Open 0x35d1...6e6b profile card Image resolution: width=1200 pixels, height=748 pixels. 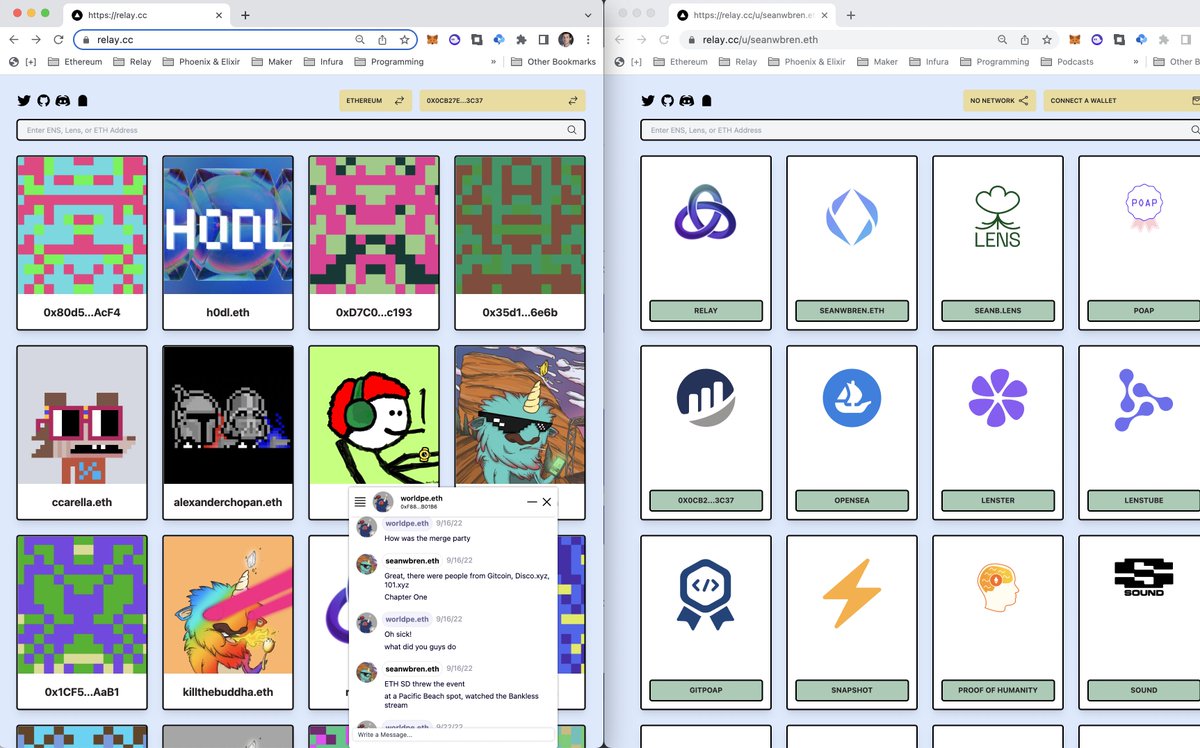[x=520, y=242]
